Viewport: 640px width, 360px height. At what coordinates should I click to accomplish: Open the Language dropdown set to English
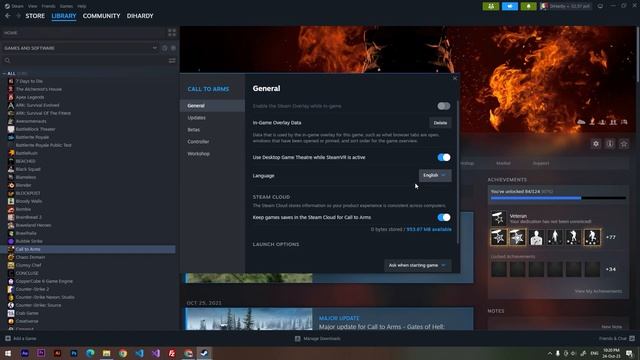tap(435, 176)
